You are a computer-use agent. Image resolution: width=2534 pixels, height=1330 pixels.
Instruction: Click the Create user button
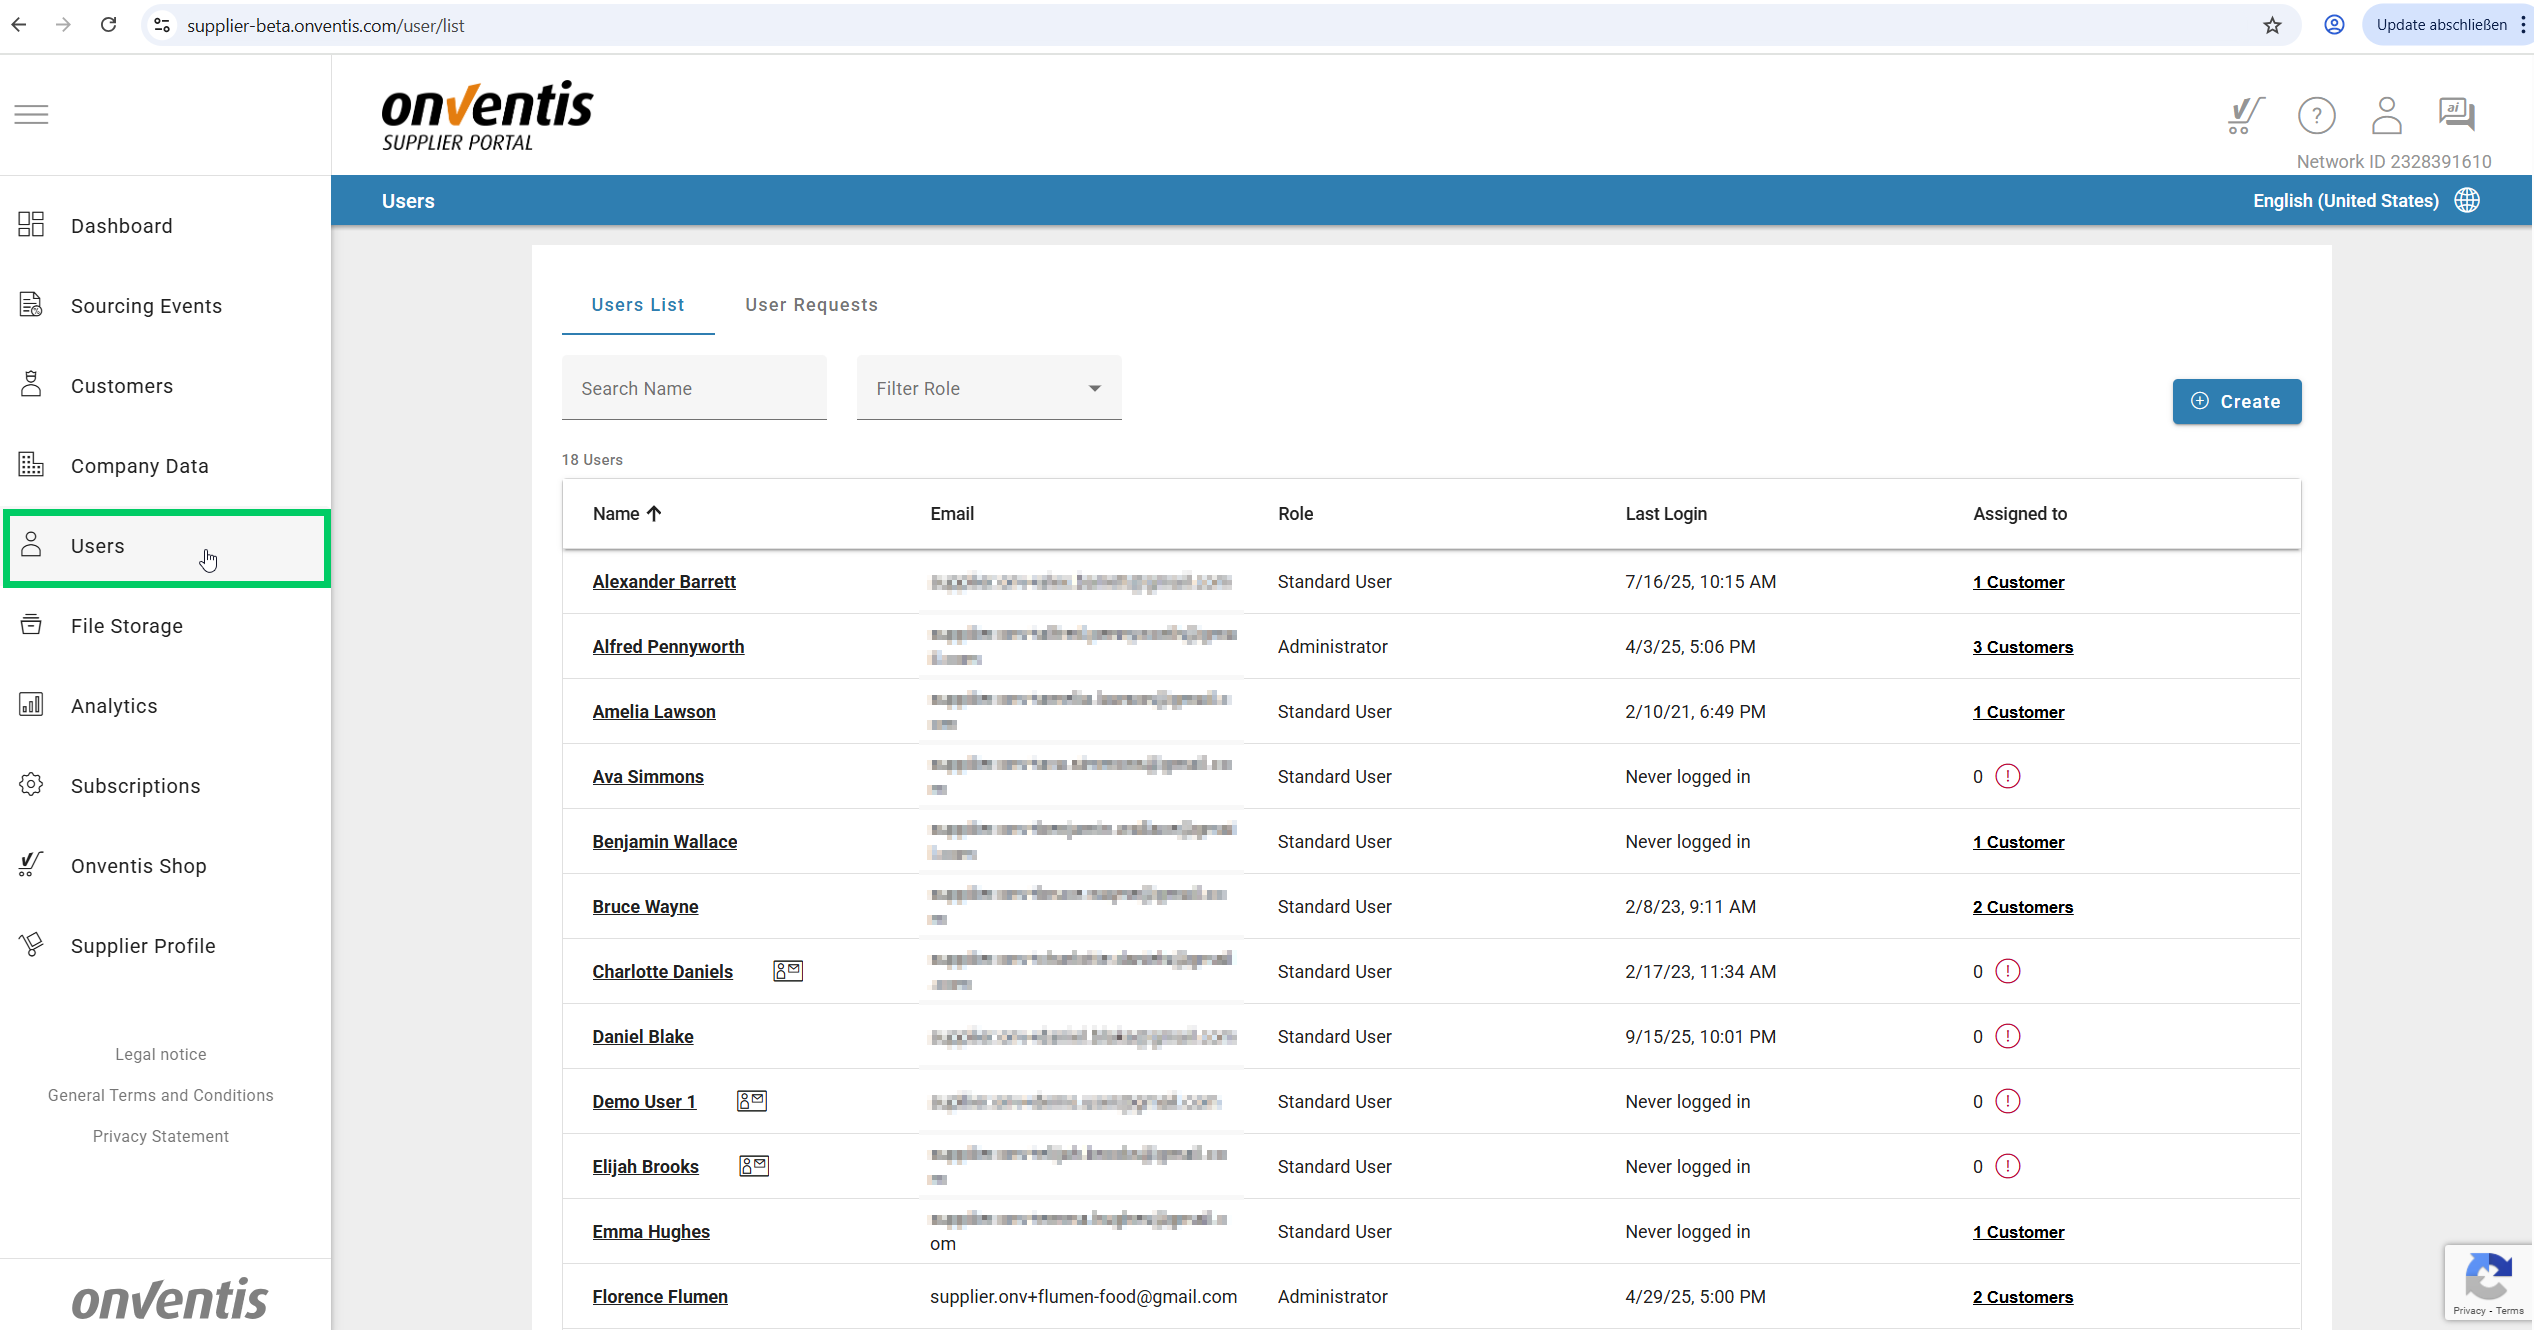tap(2236, 401)
